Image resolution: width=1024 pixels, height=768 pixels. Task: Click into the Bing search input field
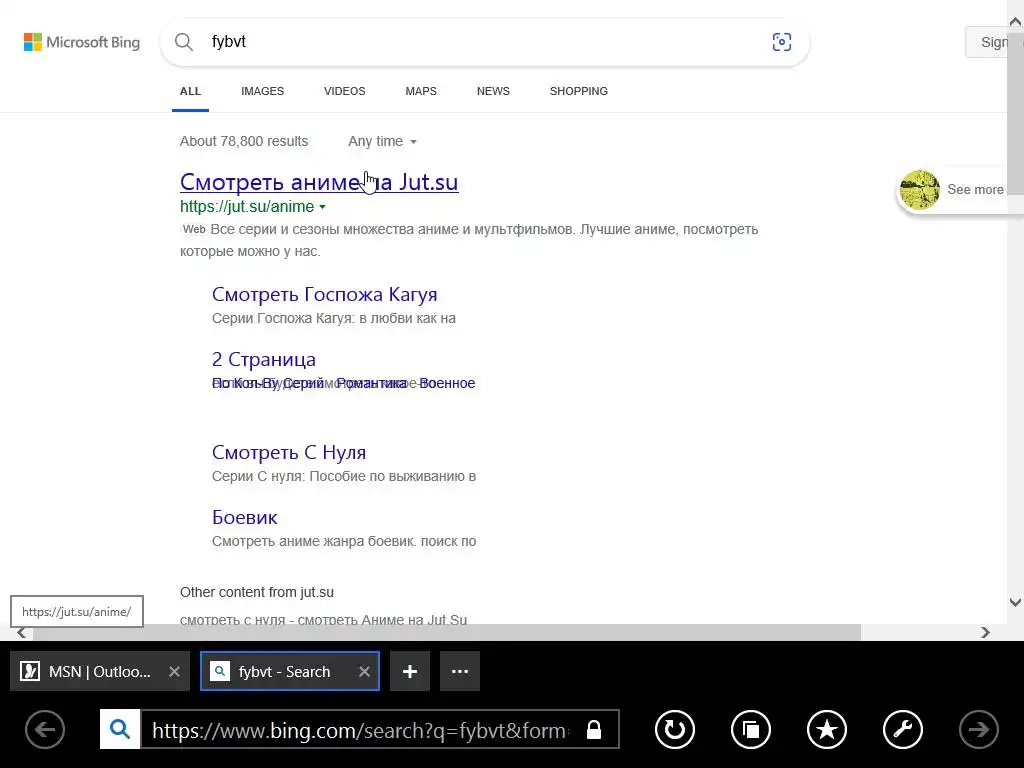click(483, 42)
